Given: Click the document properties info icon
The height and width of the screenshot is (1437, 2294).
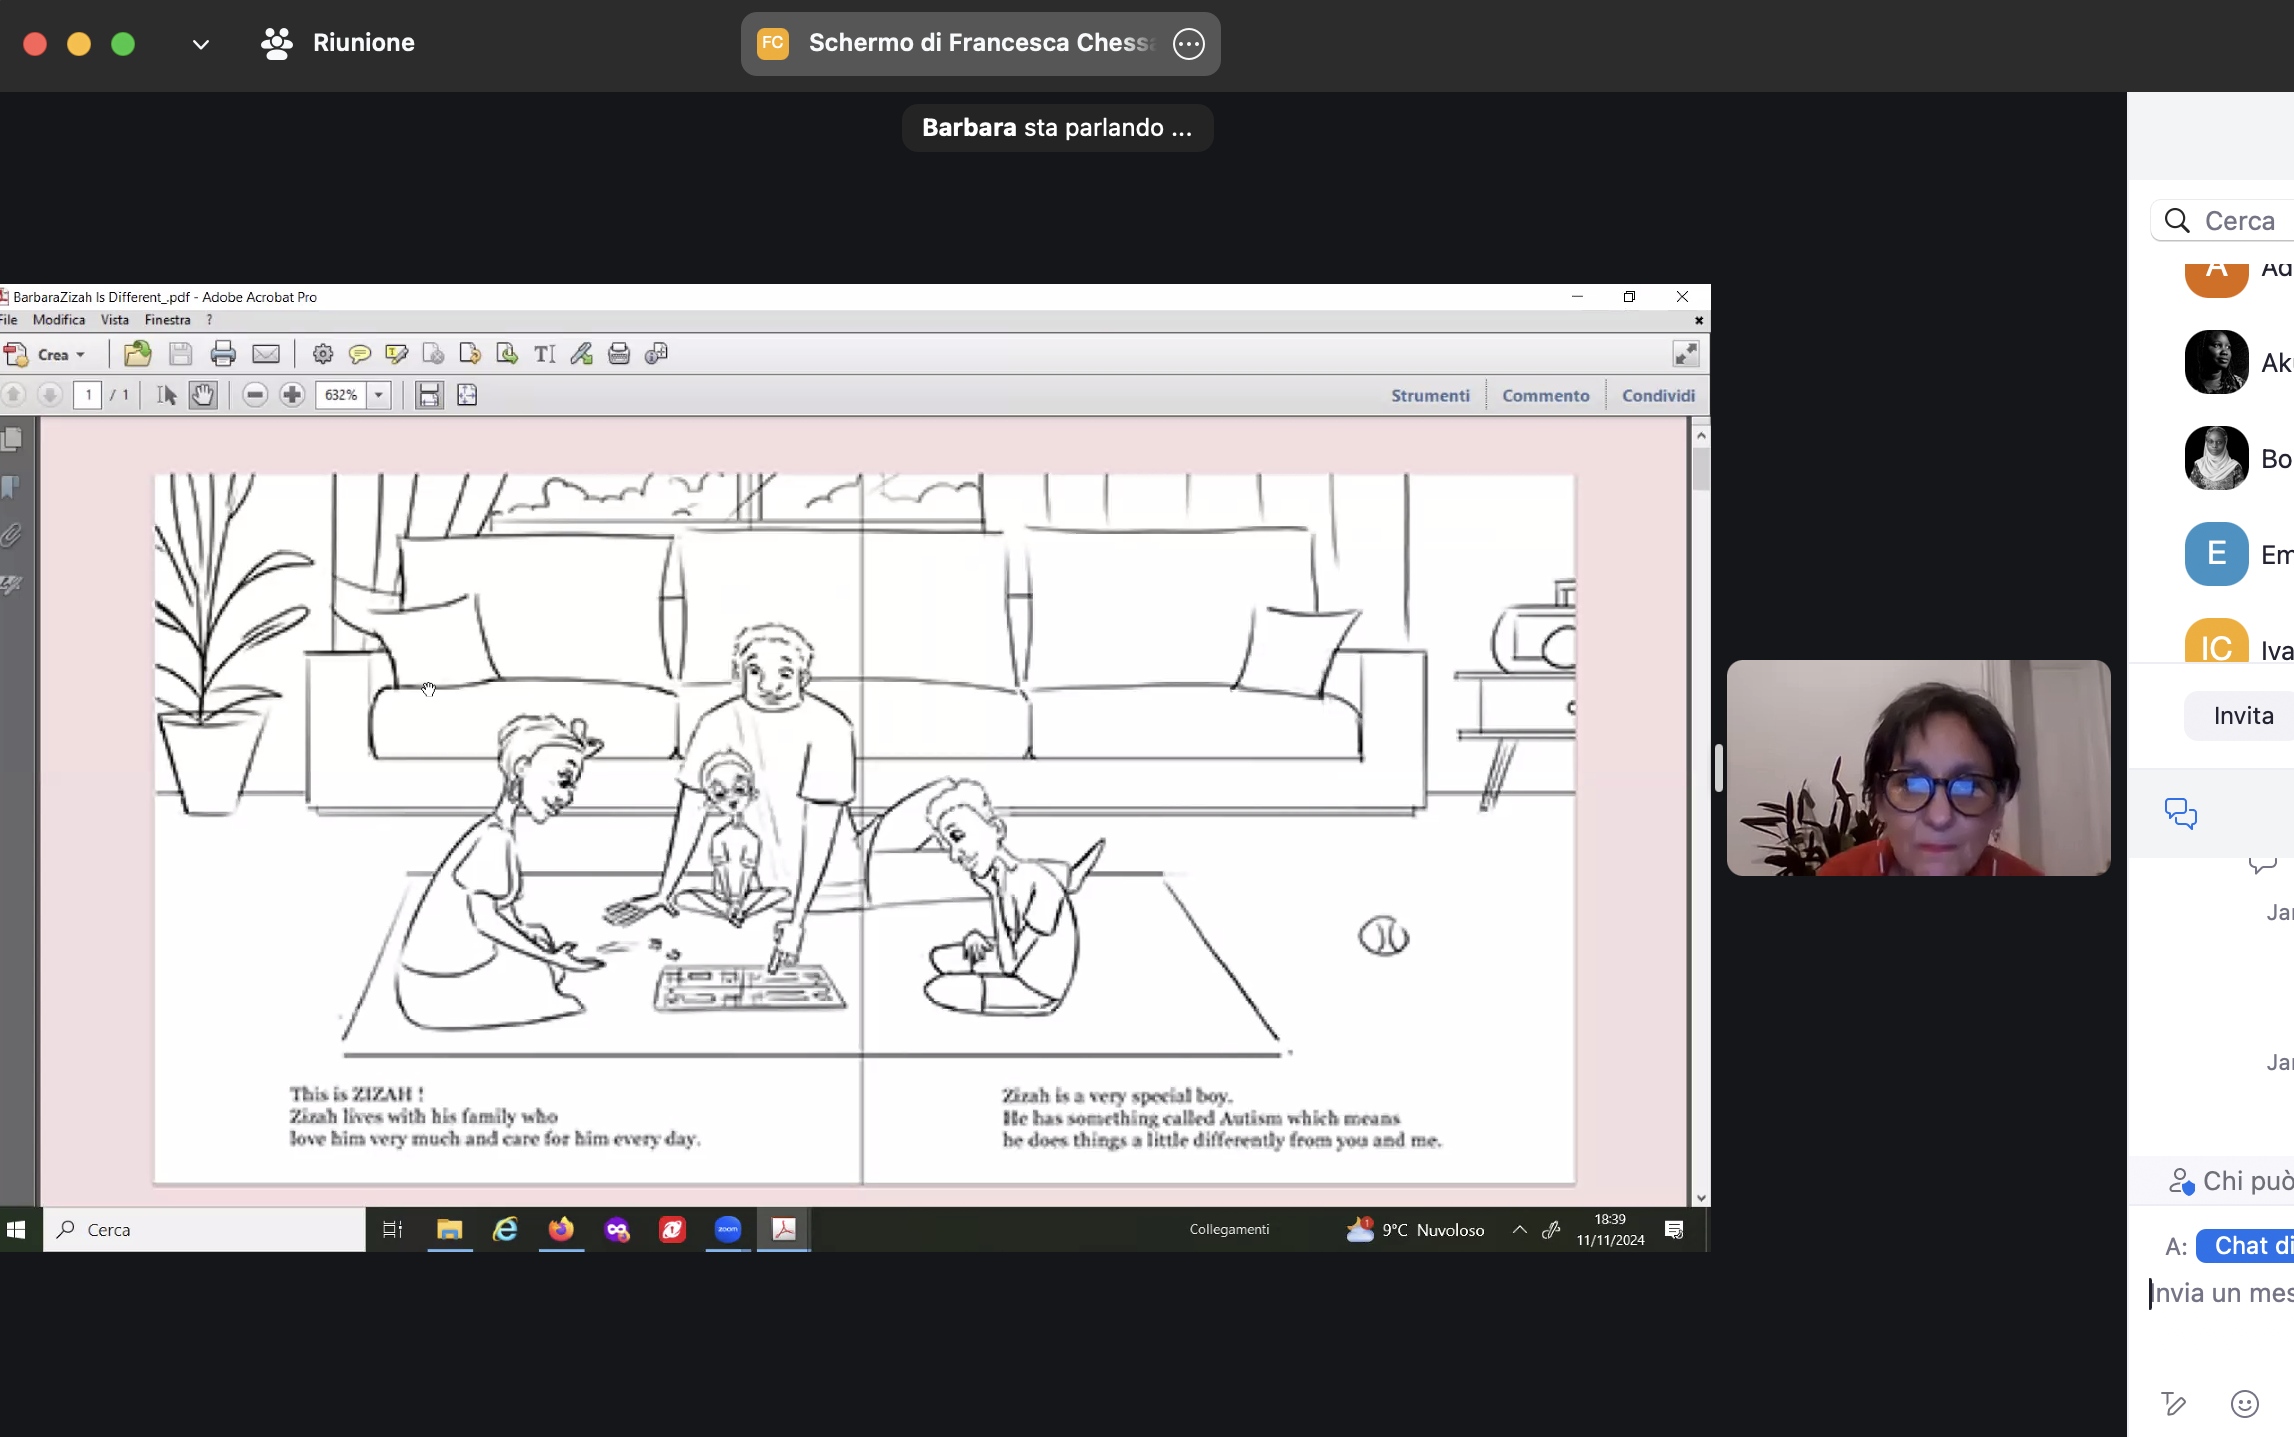Looking at the screenshot, I should (656, 353).
